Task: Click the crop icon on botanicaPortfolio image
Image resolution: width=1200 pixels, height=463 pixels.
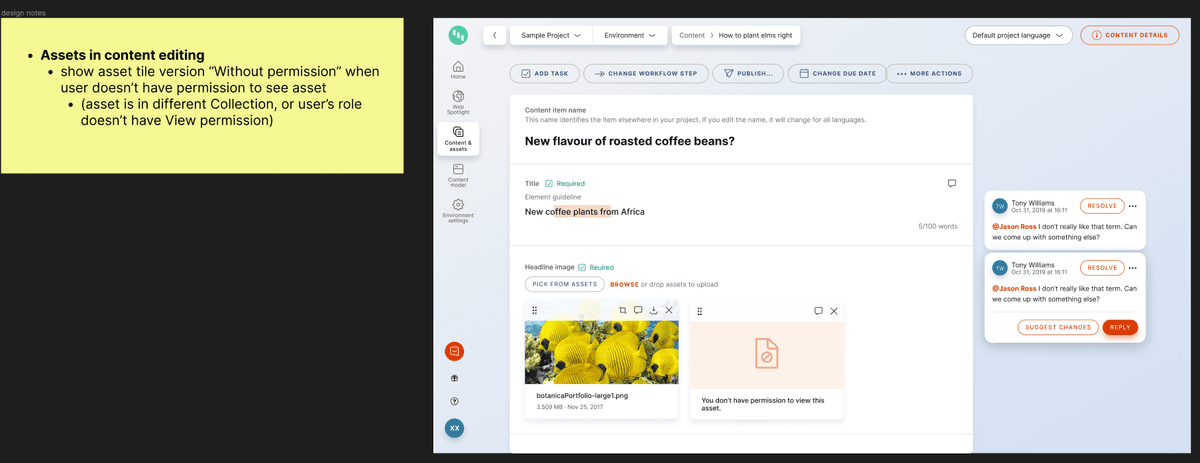Action: point(622,311)
